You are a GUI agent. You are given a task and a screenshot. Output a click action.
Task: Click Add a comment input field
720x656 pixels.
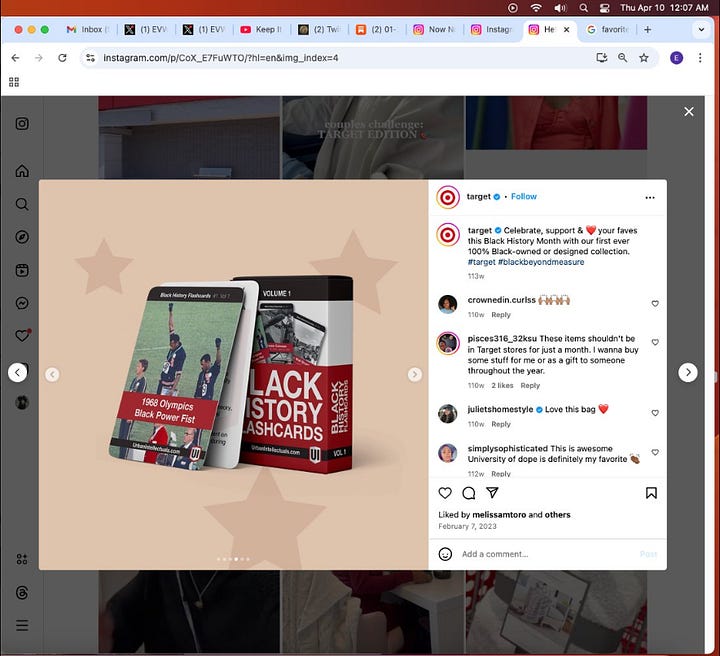(546, 554)
